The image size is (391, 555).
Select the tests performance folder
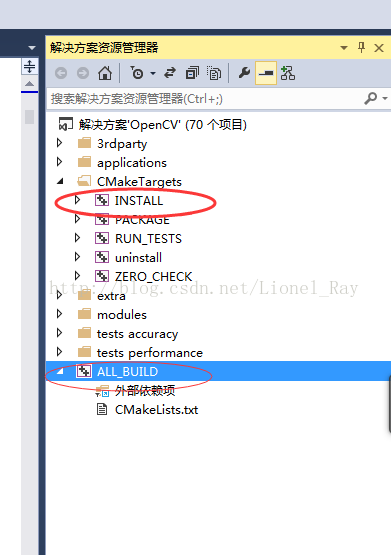[x=150, y=353]
